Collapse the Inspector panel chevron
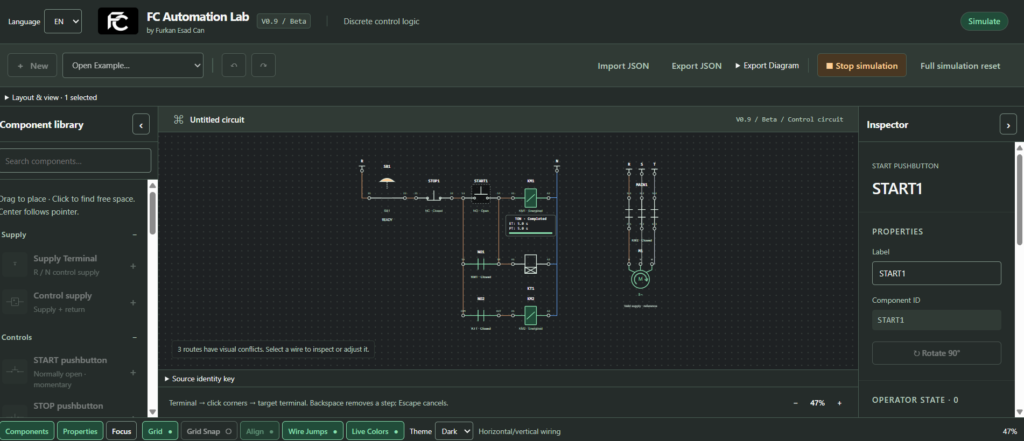 coord(1008,124)
